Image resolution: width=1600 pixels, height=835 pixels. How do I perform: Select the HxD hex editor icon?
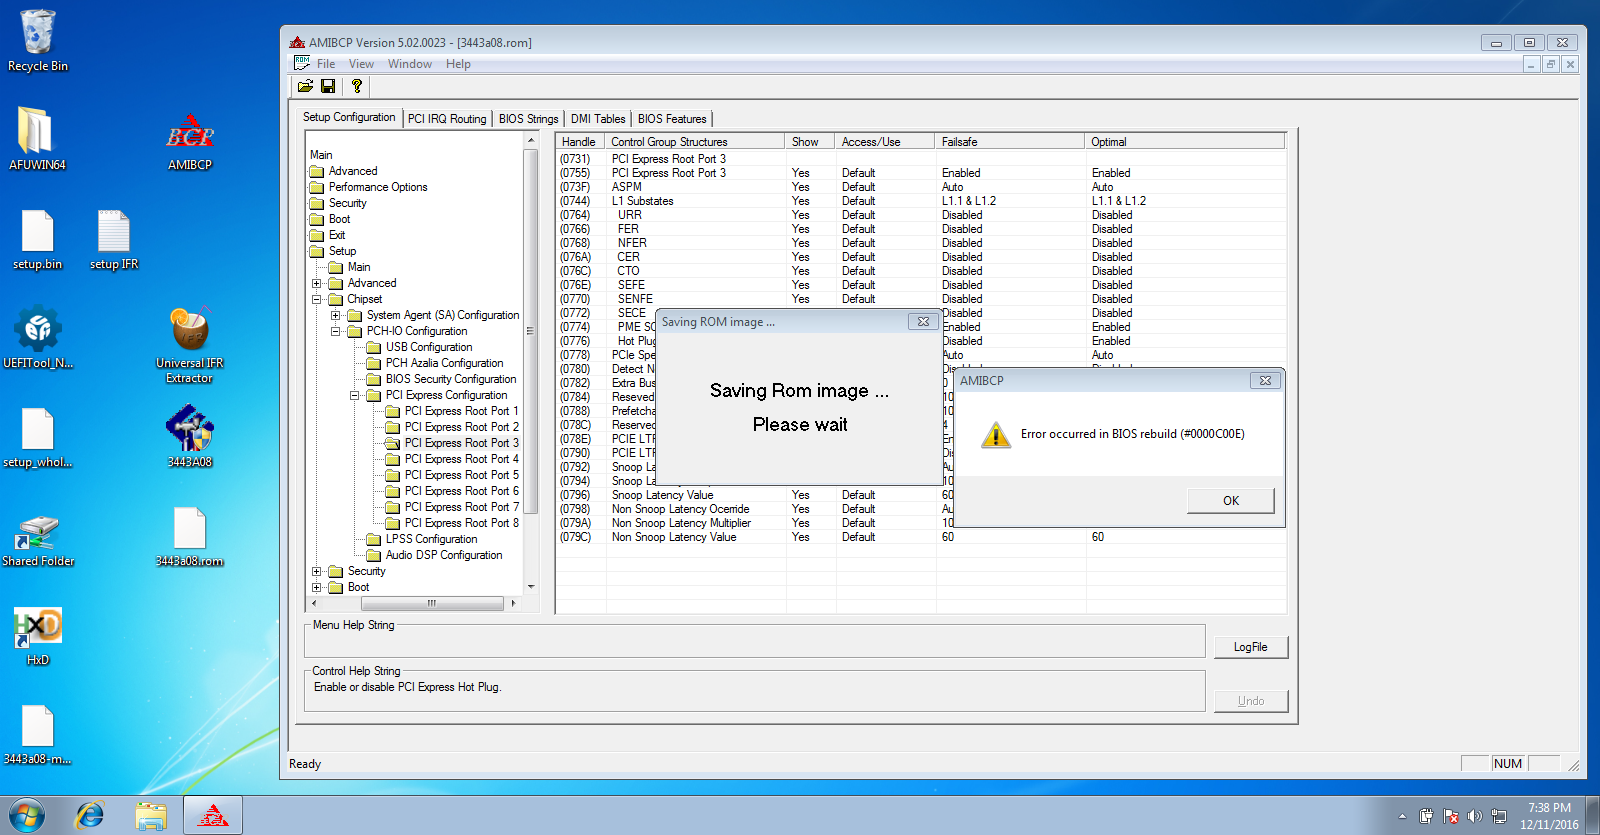(x=37, y=635)
